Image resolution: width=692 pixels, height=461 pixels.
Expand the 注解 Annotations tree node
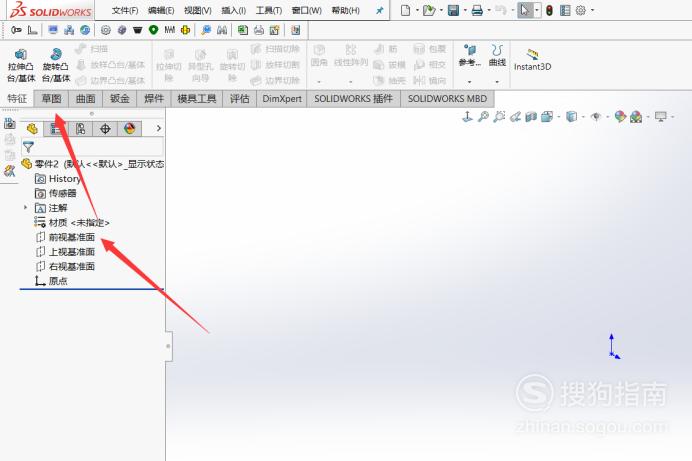[26, 208]
